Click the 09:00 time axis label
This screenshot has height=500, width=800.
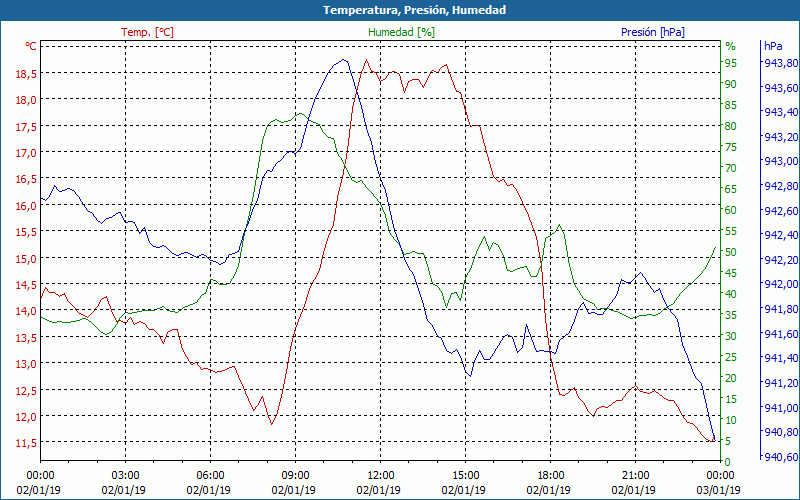click(295, 476)
